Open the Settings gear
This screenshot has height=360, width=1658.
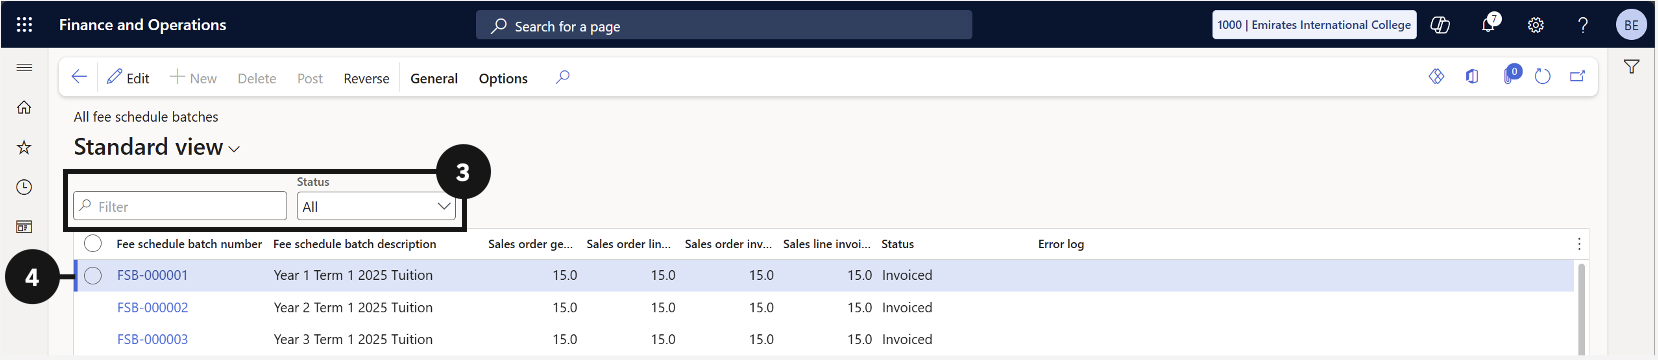(1536, 25)
